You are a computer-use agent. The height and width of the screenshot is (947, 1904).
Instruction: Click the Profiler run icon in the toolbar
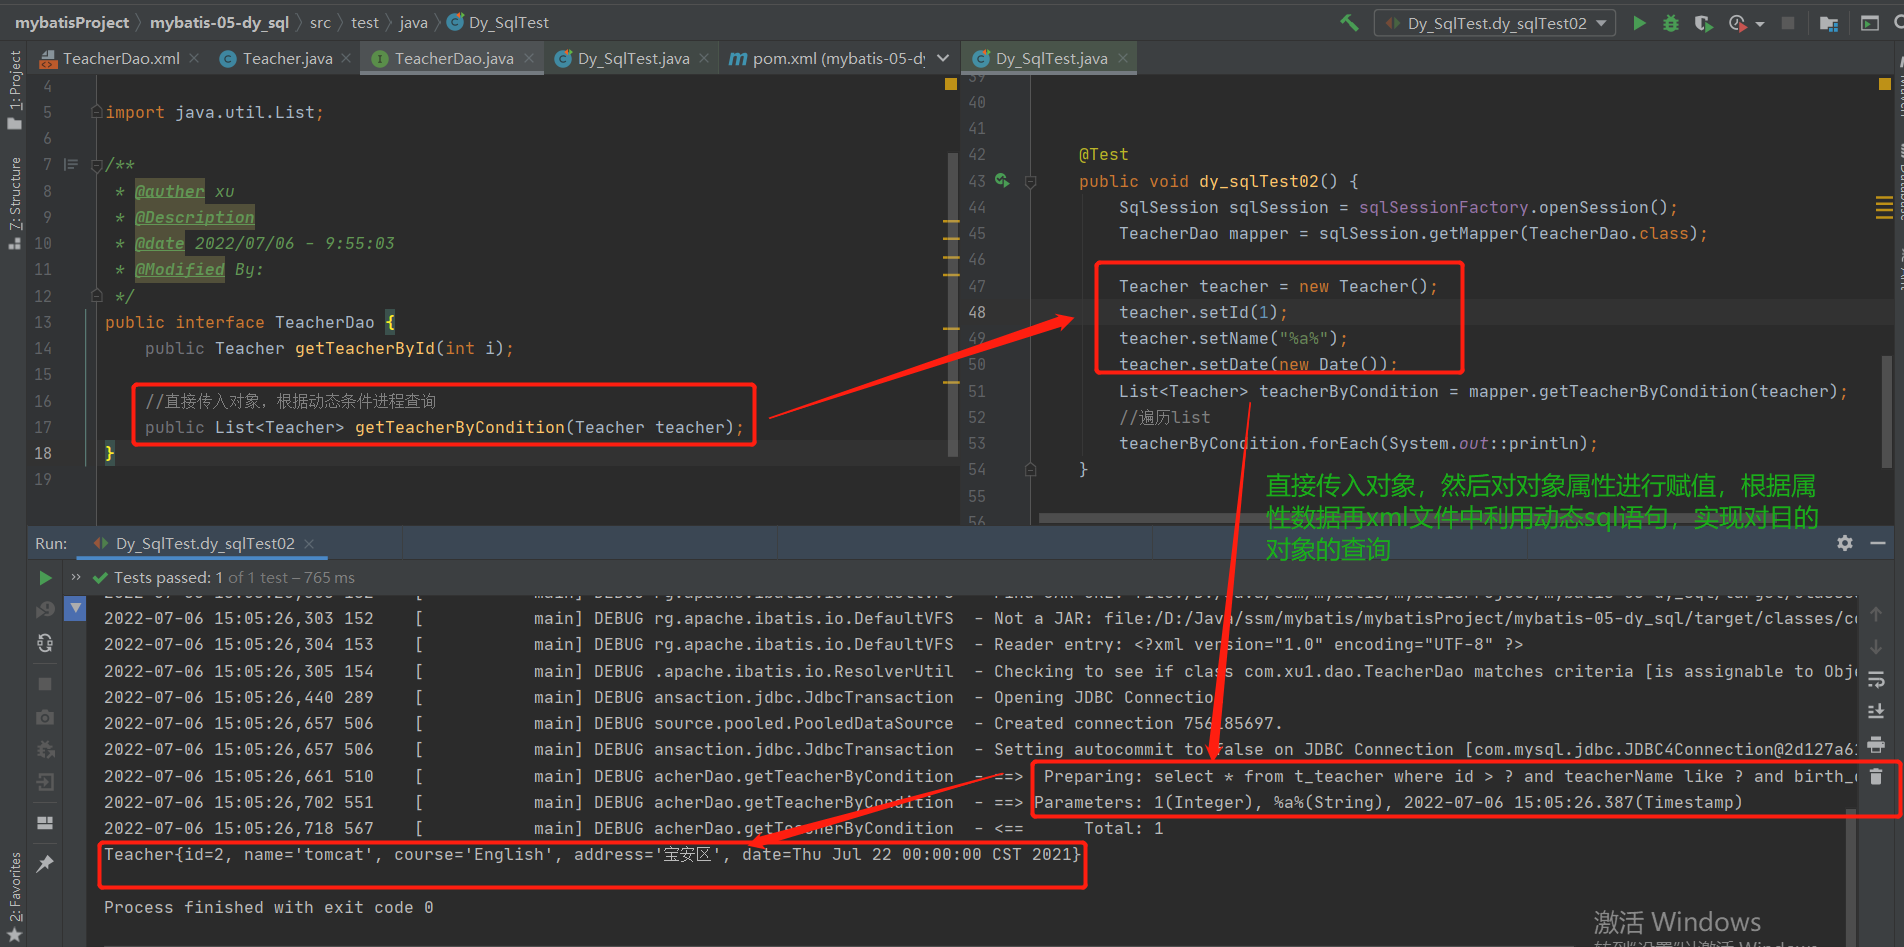[x=1737, y=22]
